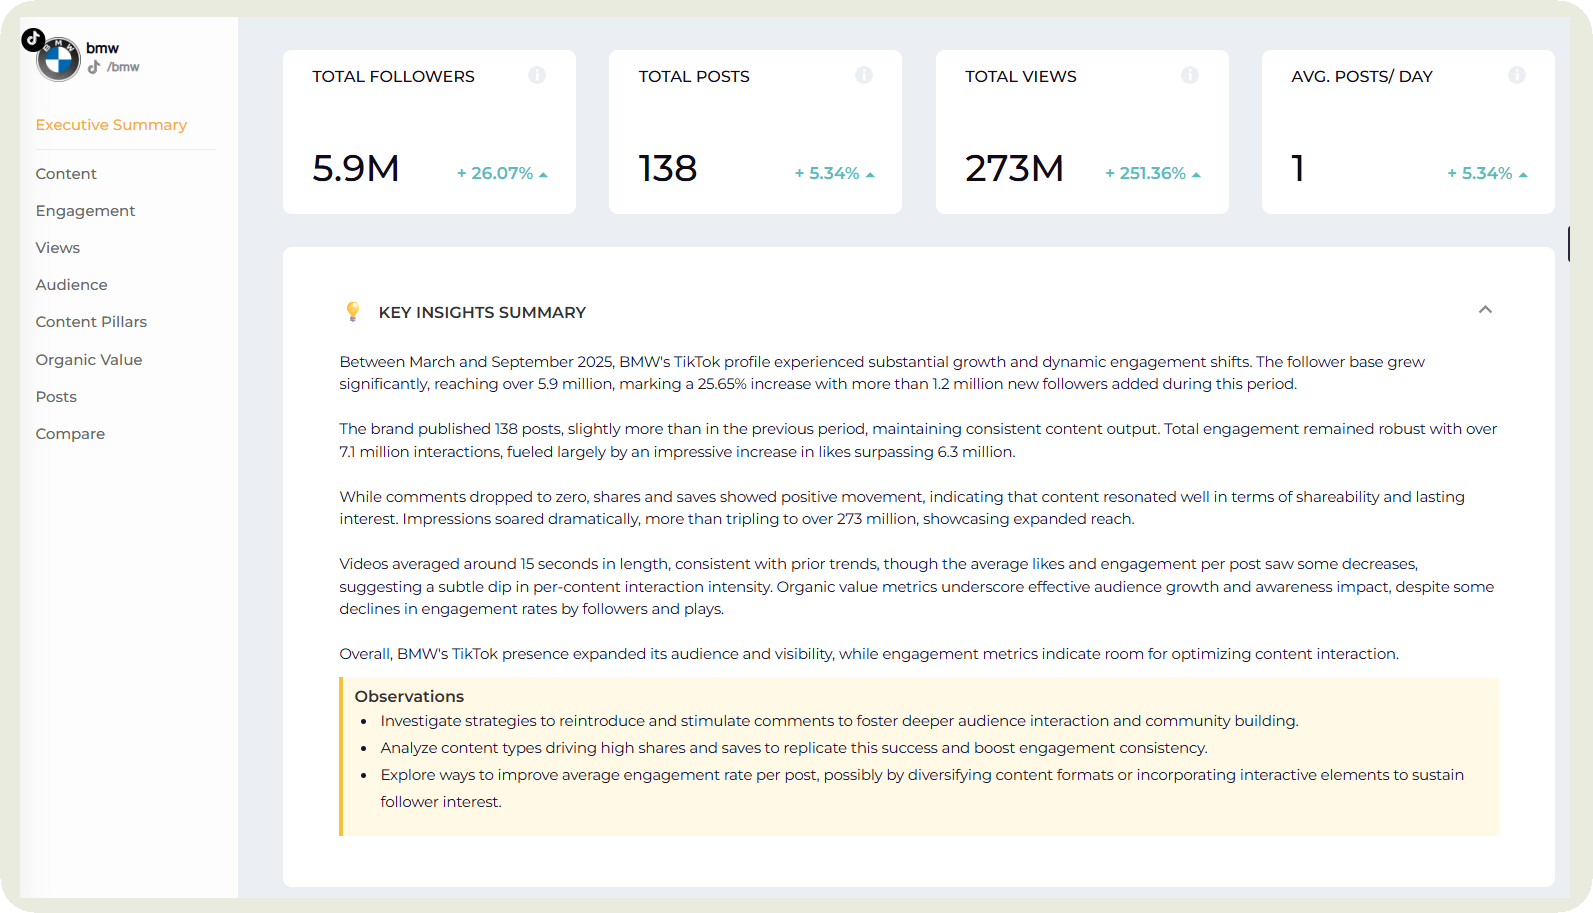The height and width of the screenshot is (913, 1593).
Task: Click the info icon on Total Views card
Action: 1190,75
